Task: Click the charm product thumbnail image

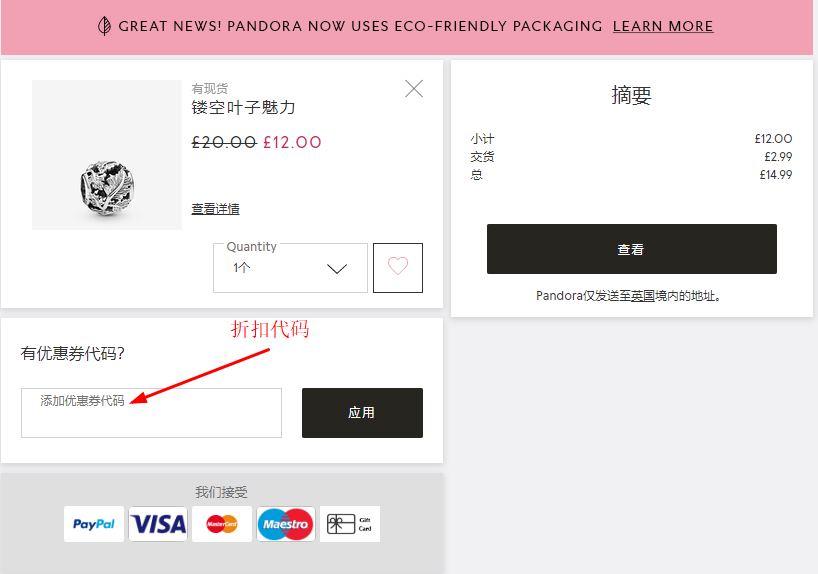Action: coord(107,155)
